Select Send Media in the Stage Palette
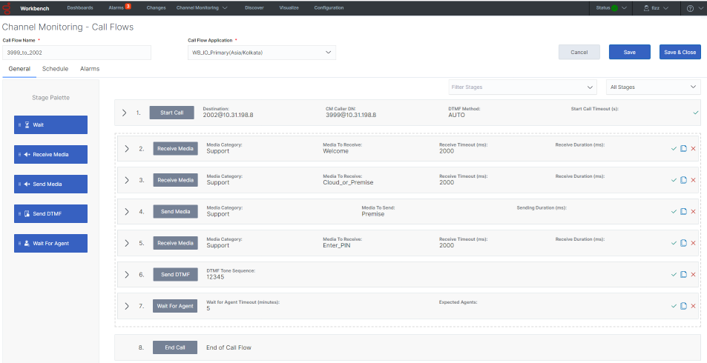Screen dimensions: 707x363 (x=50, y=184)
